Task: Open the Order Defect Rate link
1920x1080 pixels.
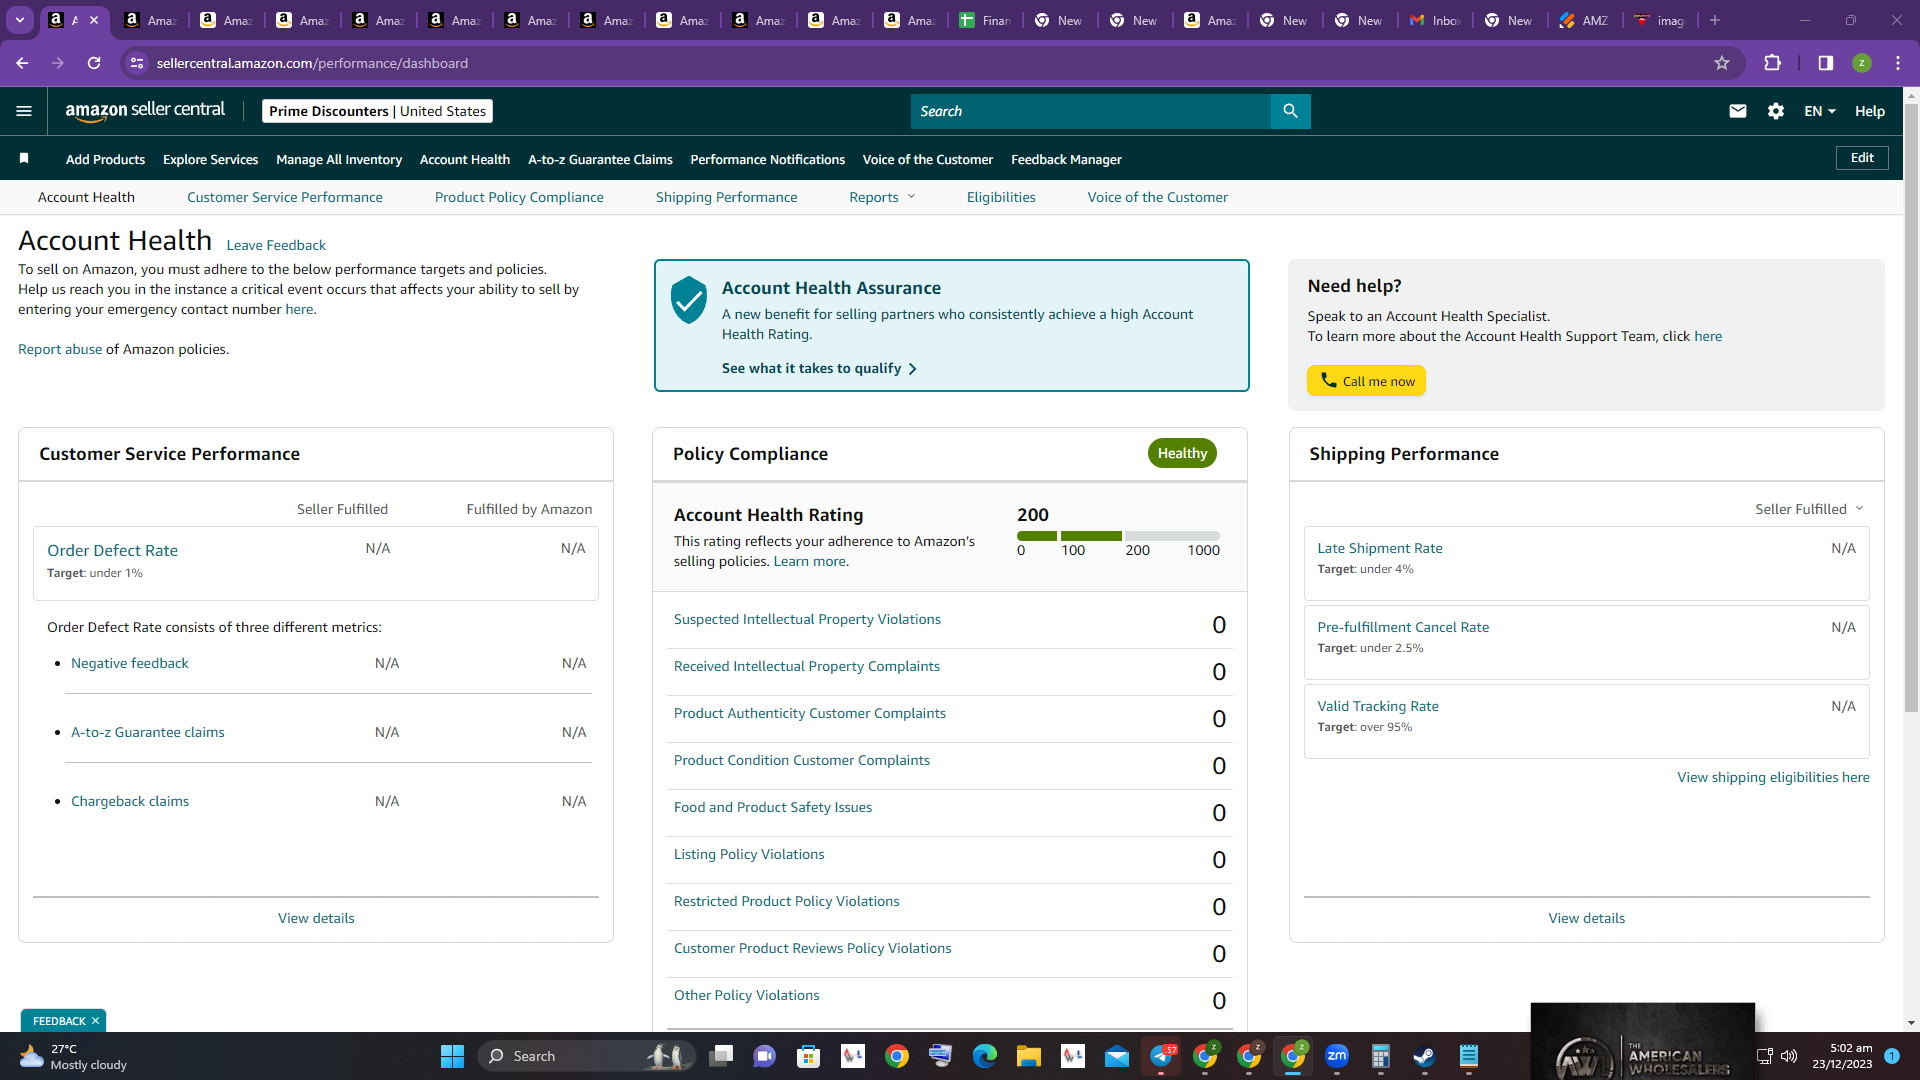Action: pyautogui.click(x=112, y=550)
